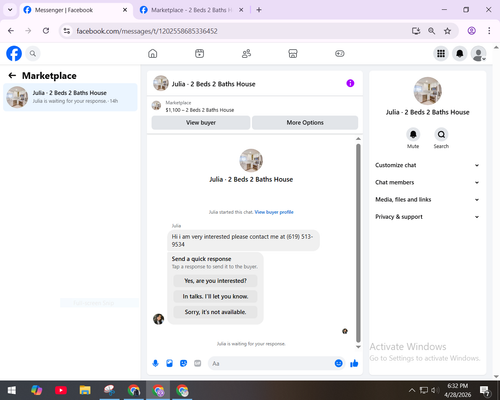This screenshot has width=500, height=400.
Task: Go to the Home feed icon
Action: 153,53
